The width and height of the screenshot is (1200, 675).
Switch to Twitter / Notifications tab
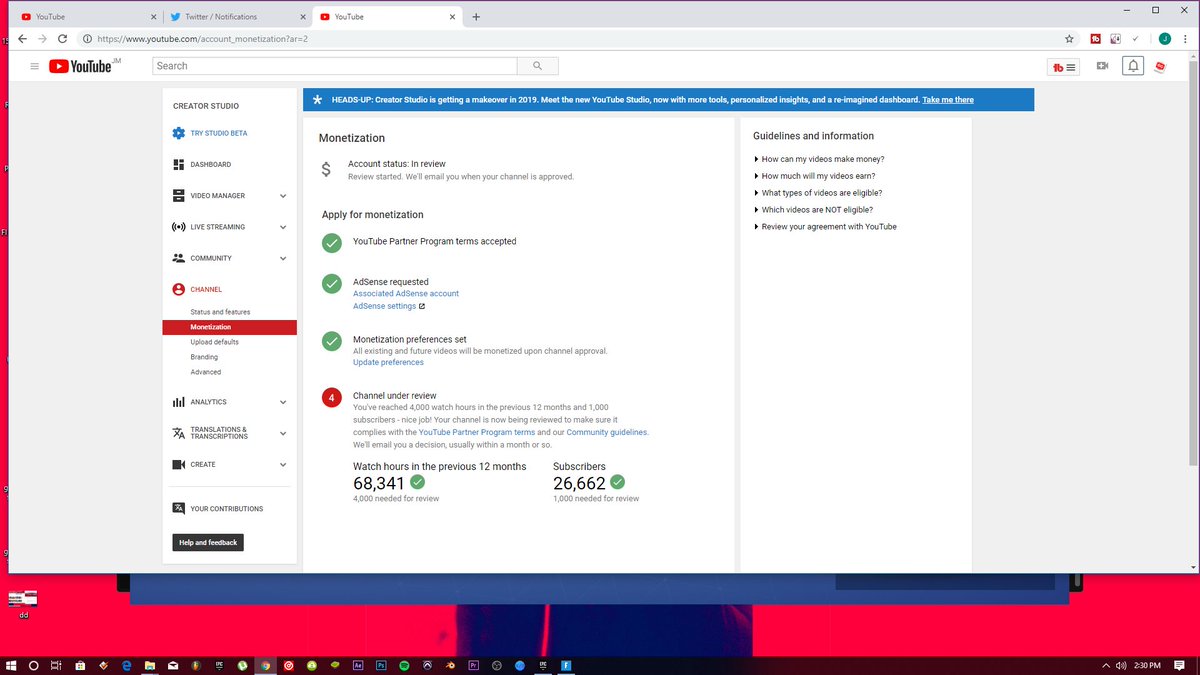(236, 17)
